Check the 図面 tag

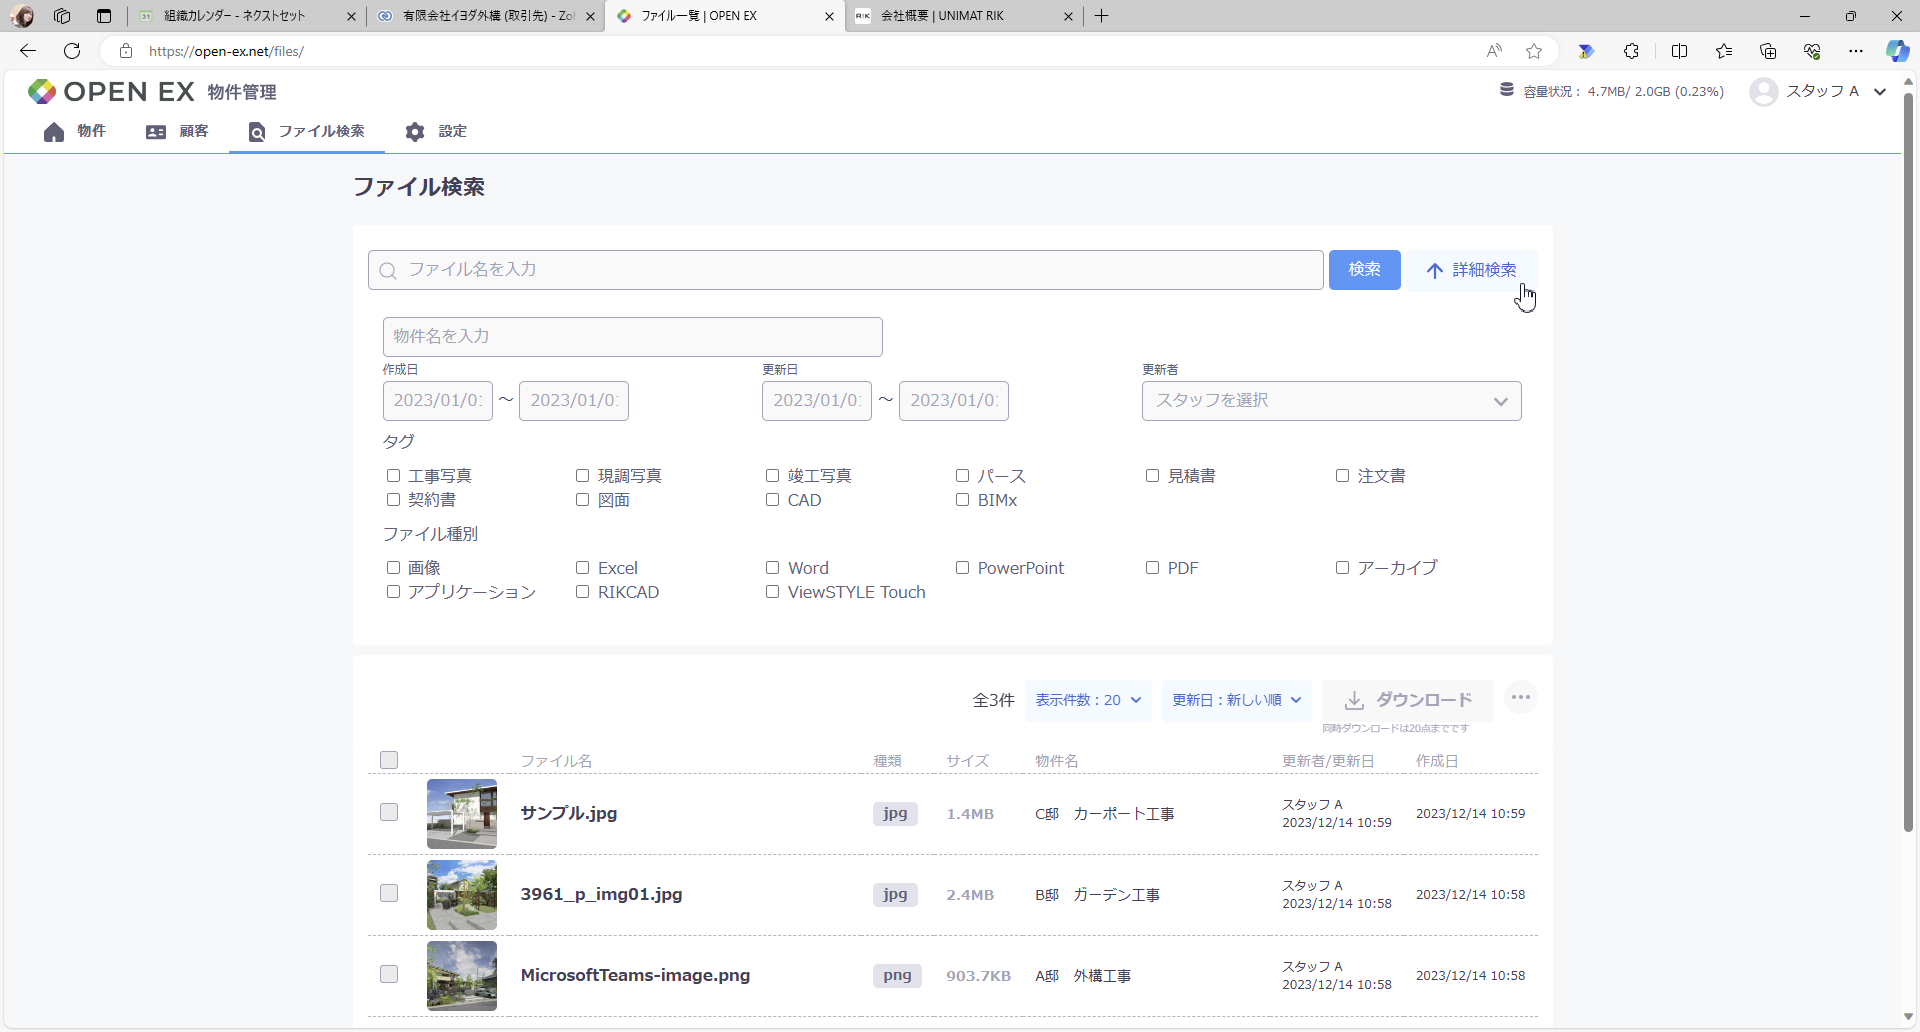tap(582, 500)
